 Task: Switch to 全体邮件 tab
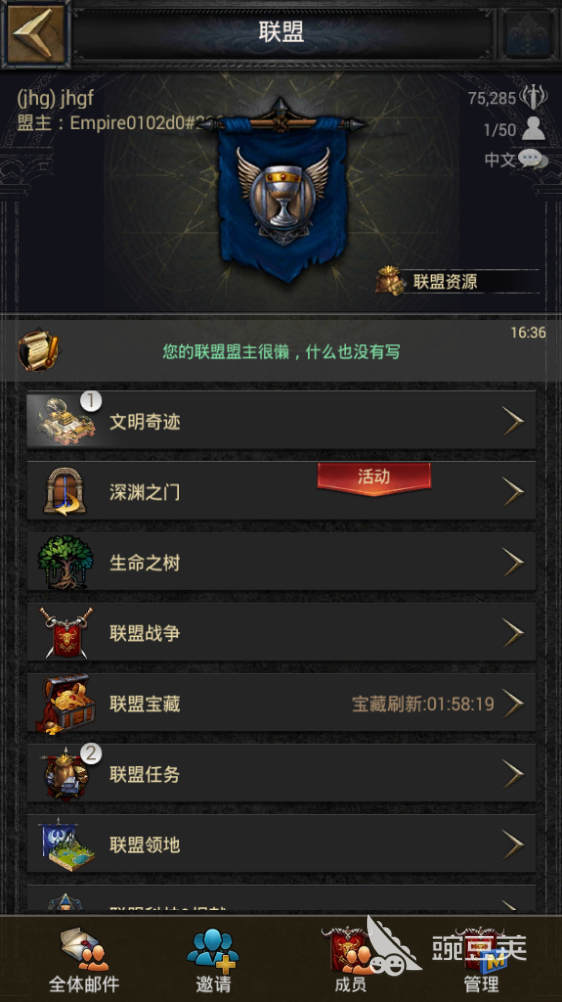coord(84,960)
